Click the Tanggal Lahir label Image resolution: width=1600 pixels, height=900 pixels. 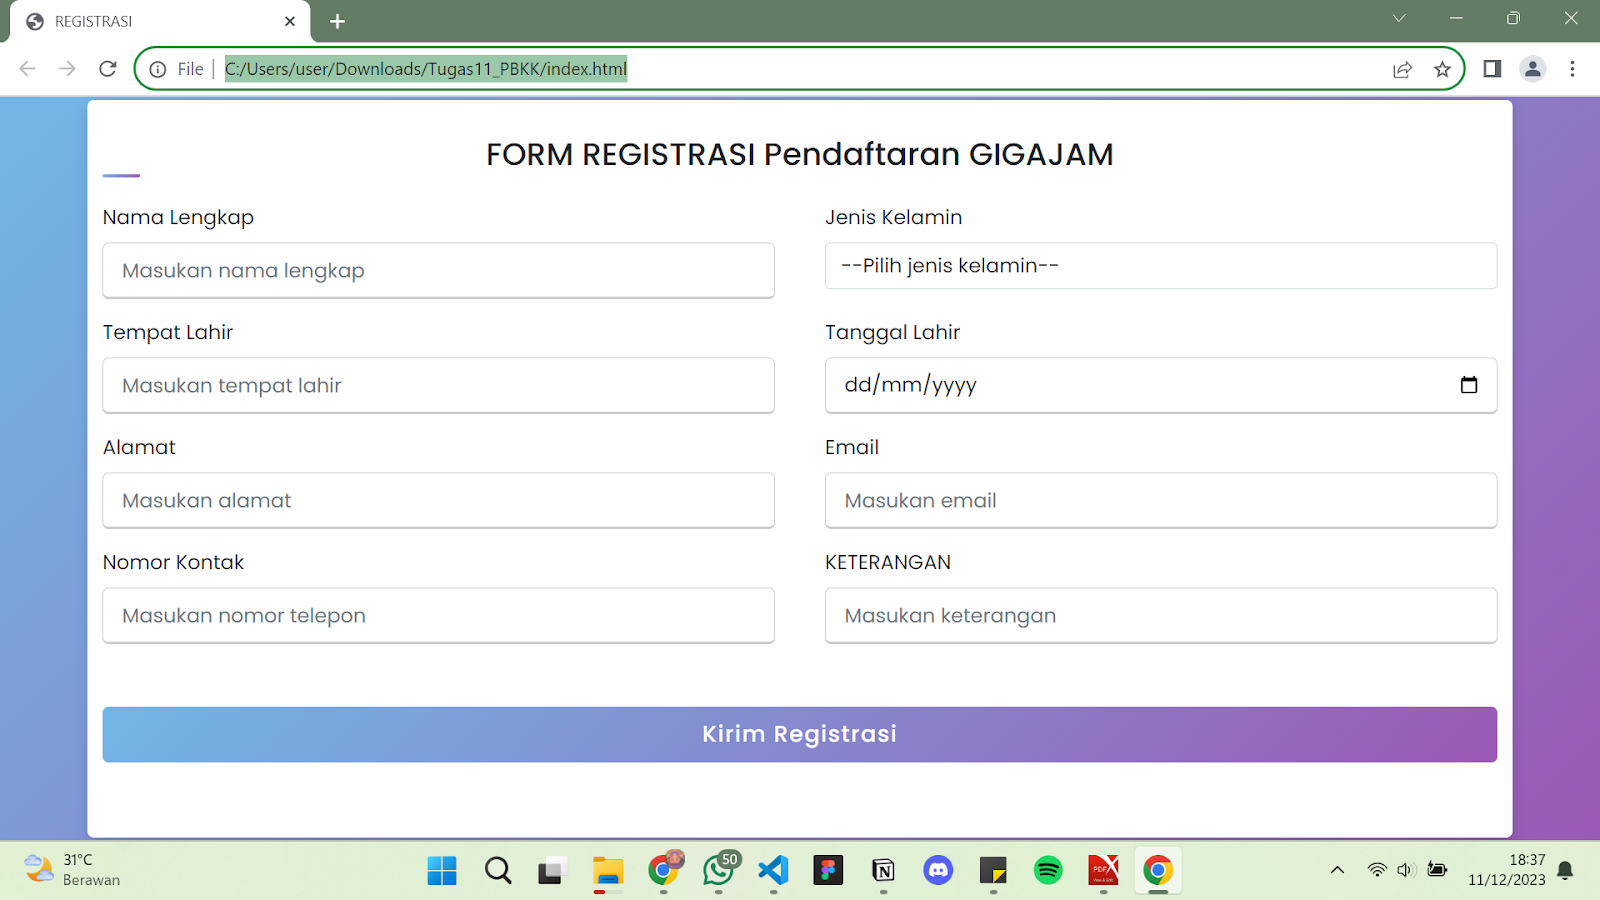(892, 333)
